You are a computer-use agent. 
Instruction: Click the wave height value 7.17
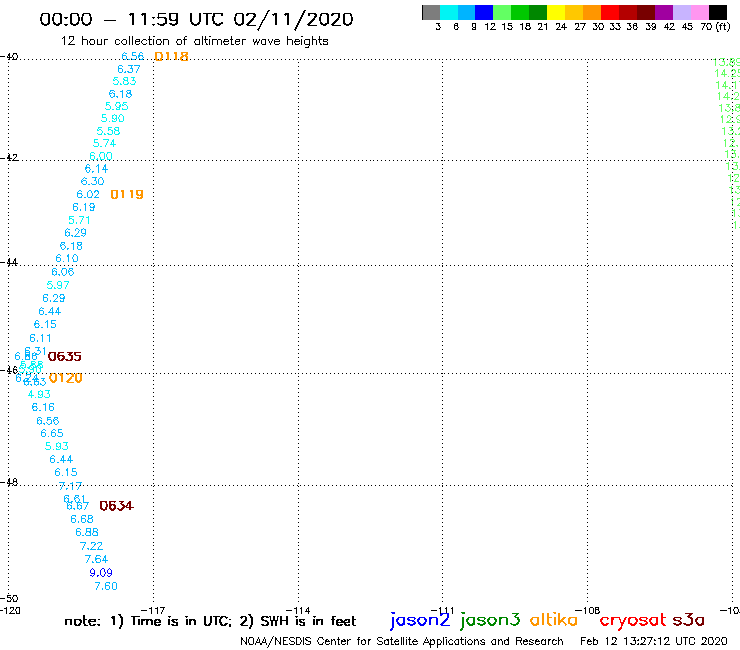[x=70, y=486]
